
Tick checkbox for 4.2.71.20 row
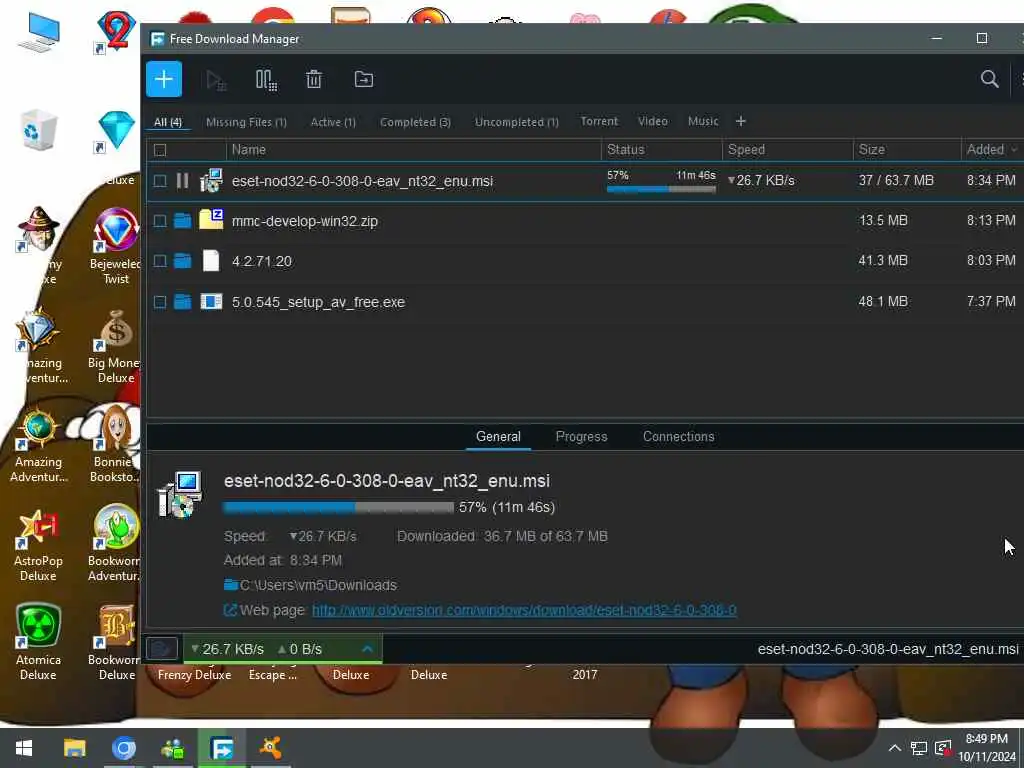coord(160,261)
